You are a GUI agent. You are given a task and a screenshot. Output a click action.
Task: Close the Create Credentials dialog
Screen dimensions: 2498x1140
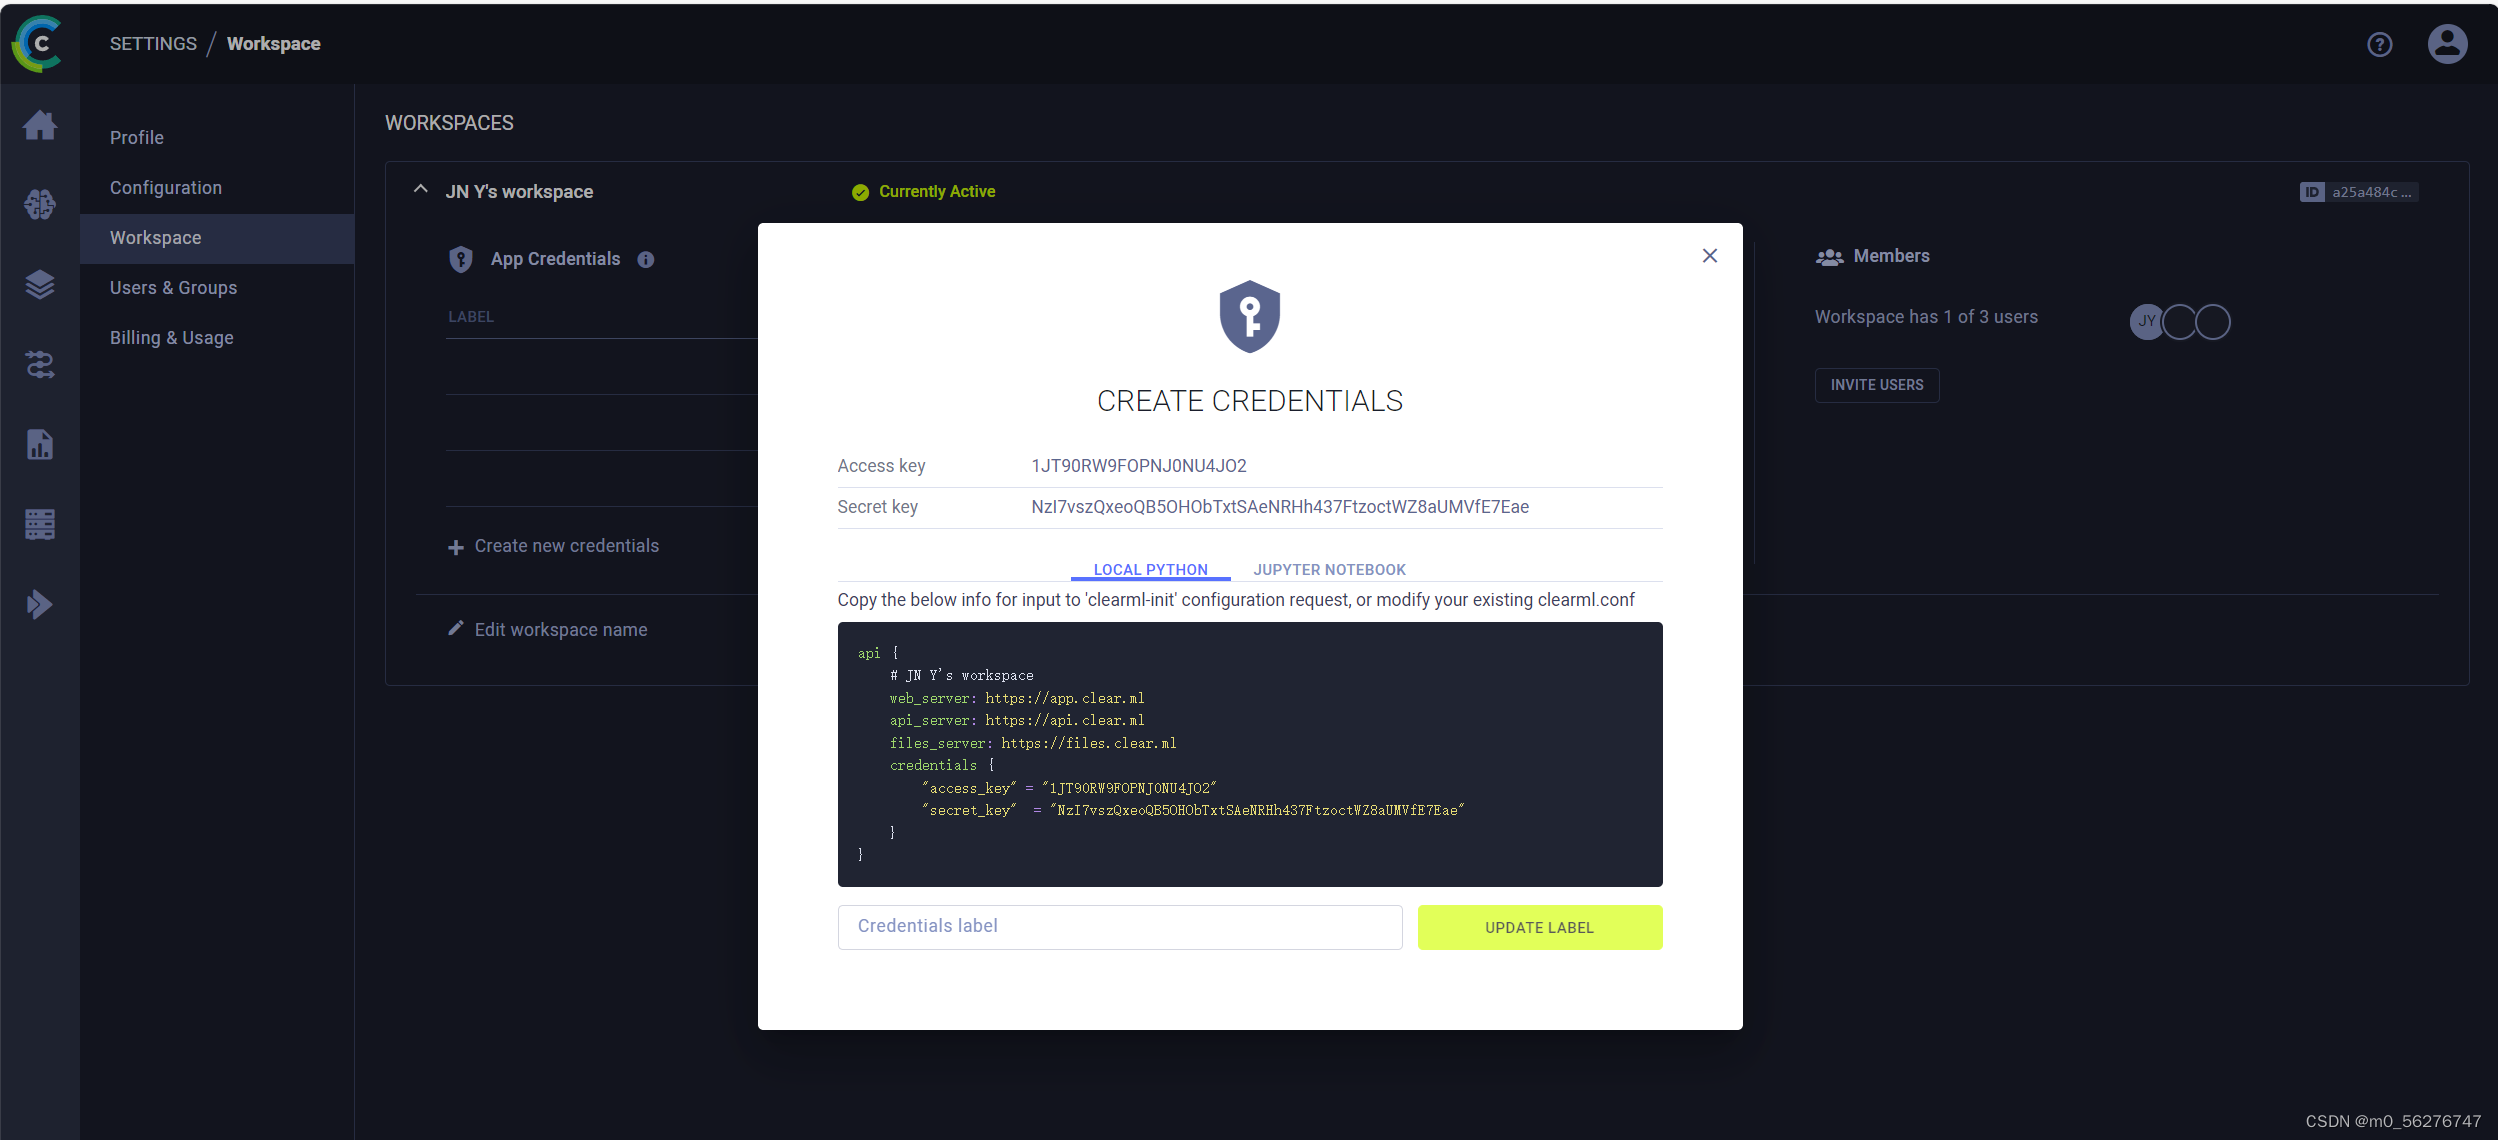[x=1709, y=256]
